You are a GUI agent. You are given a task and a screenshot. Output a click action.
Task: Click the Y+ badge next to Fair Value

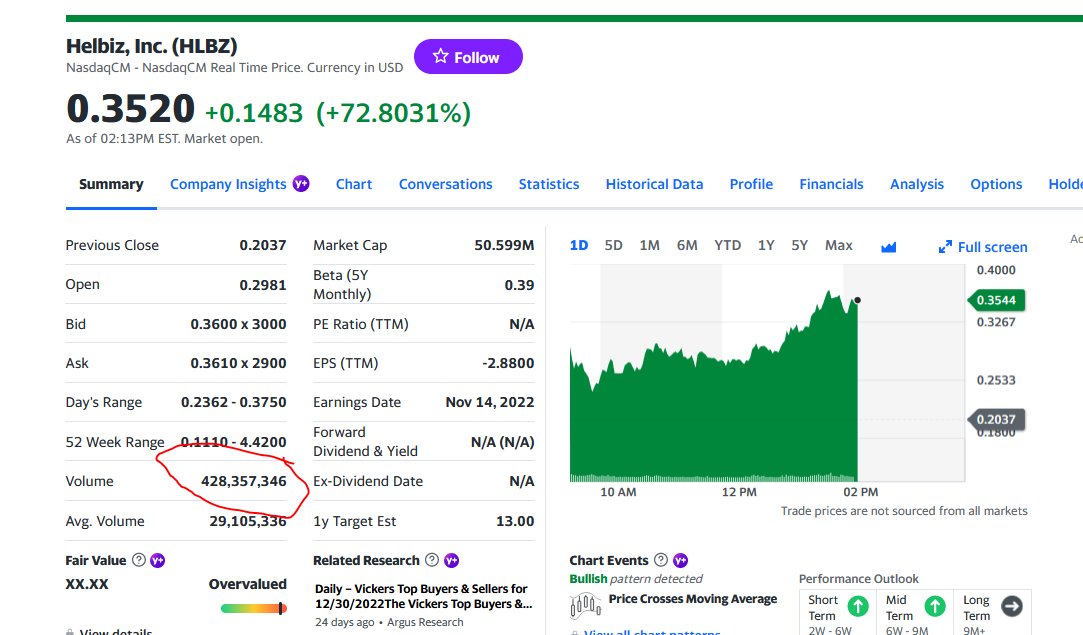click(157, 560)
